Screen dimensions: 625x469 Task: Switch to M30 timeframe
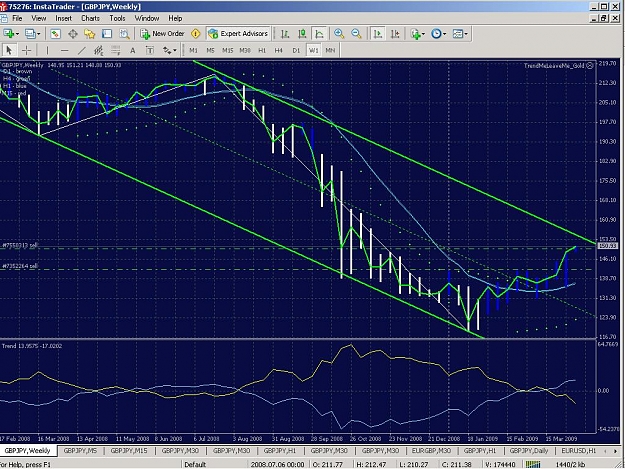pos(245,50)
